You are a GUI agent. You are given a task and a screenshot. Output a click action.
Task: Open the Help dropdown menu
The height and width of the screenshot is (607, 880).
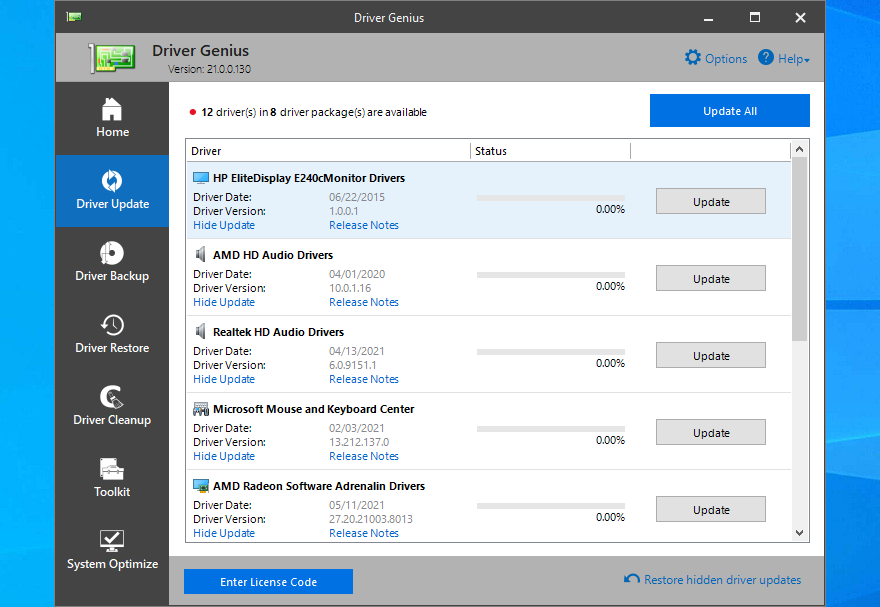tap(784, 59)
